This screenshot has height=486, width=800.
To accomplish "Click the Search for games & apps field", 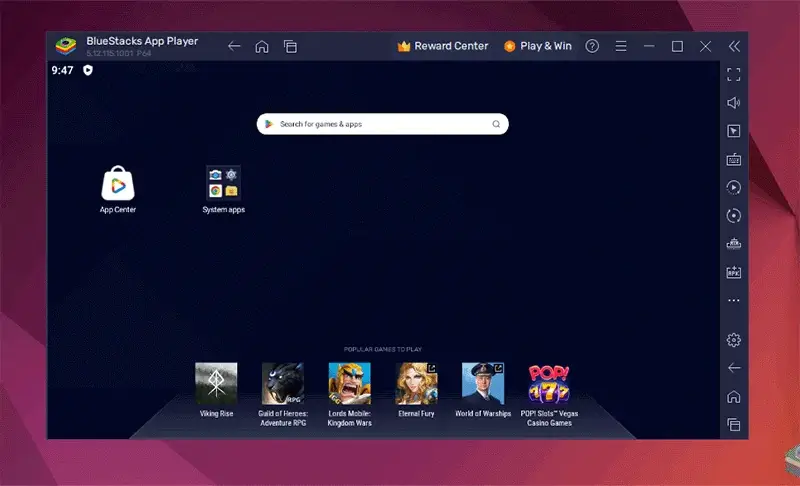I will click(x=383, y=124).
